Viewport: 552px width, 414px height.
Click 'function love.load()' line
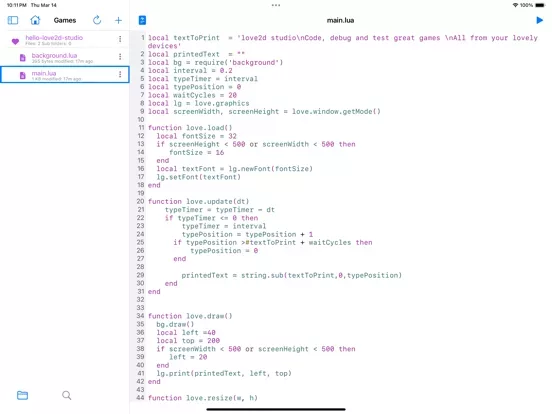190,128
